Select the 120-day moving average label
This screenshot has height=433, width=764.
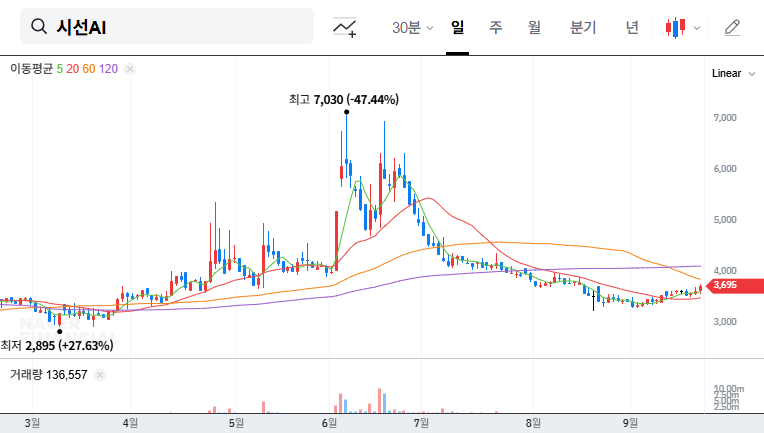click(108, 69)
